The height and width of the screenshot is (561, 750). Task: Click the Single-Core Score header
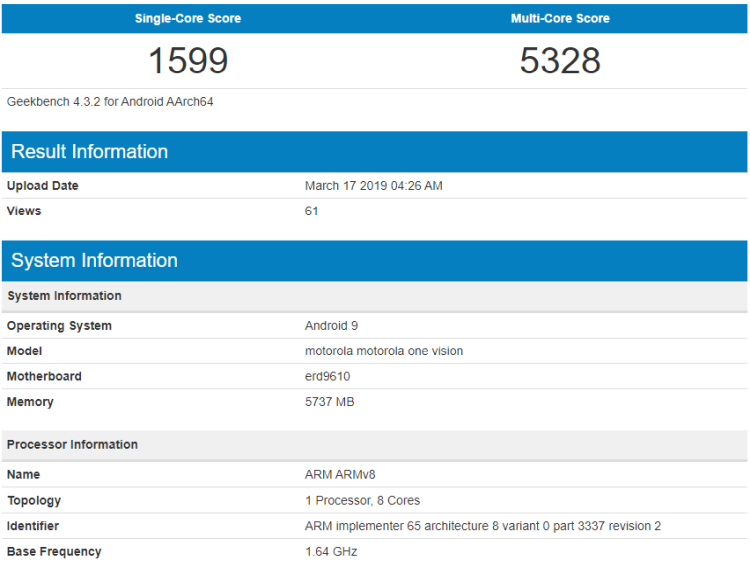coord(188,18)
